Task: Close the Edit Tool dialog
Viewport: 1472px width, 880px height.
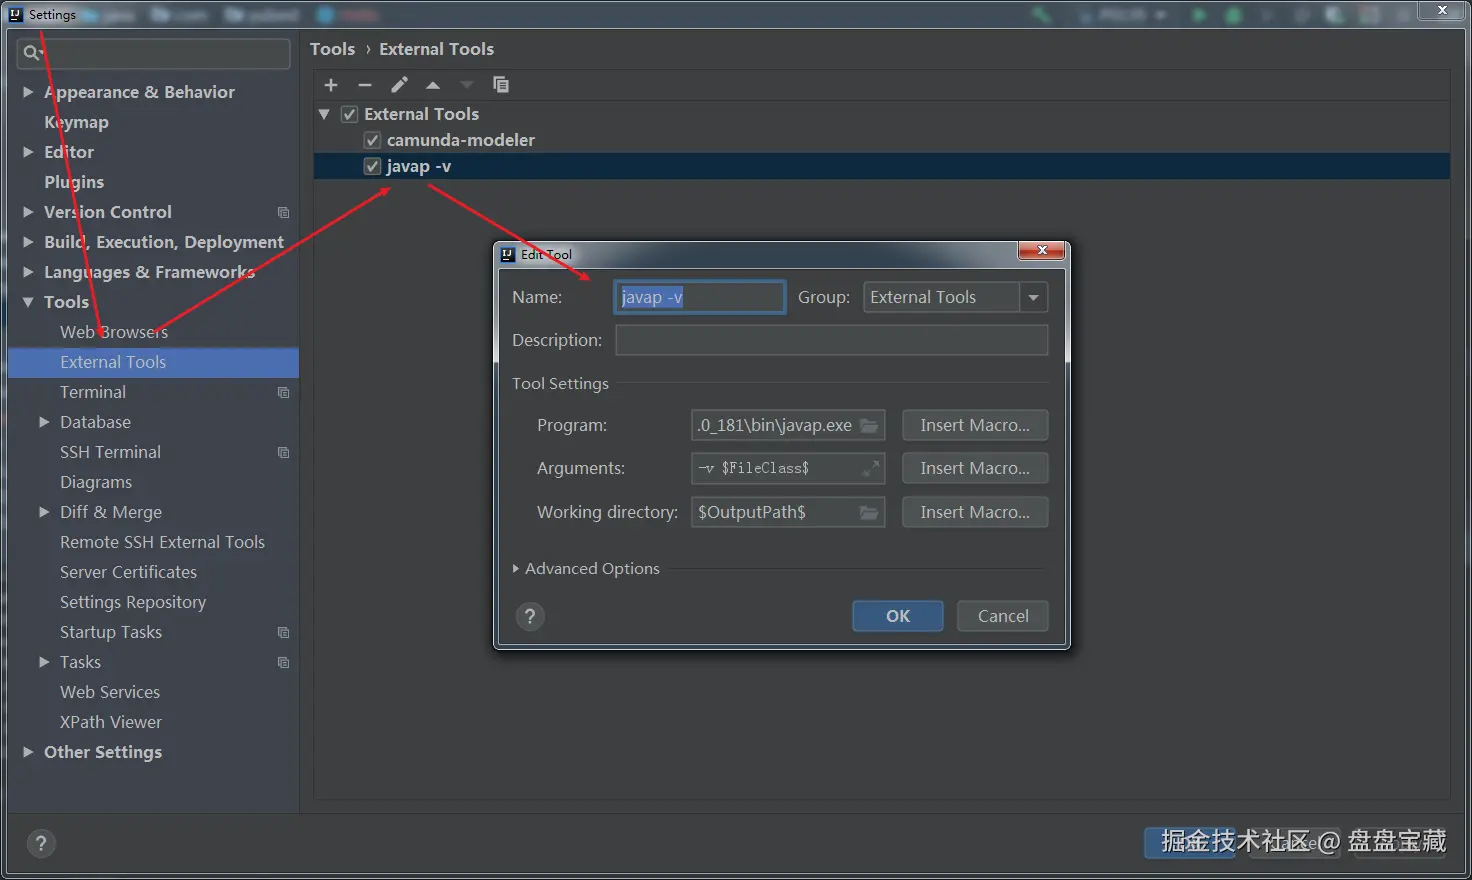Action: (1041, 250)
